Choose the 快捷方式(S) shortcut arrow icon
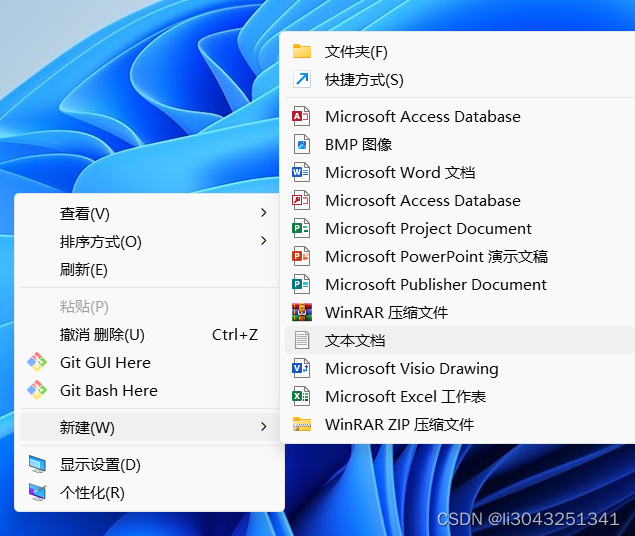The image size is (635, 536). click(302, 79)
